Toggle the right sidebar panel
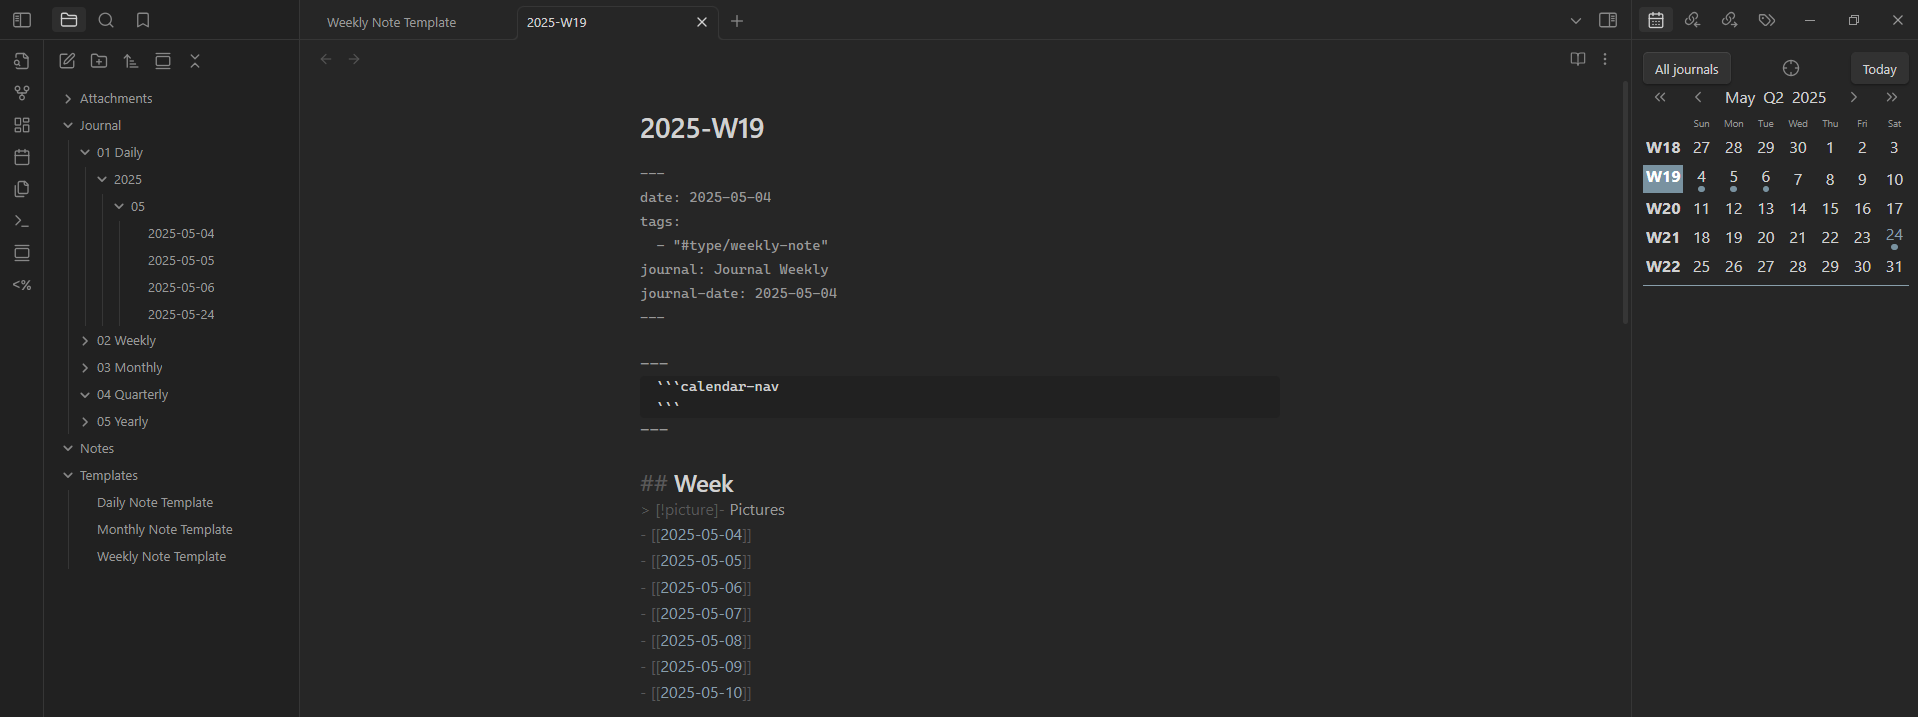 click(x=1608, y=20)
